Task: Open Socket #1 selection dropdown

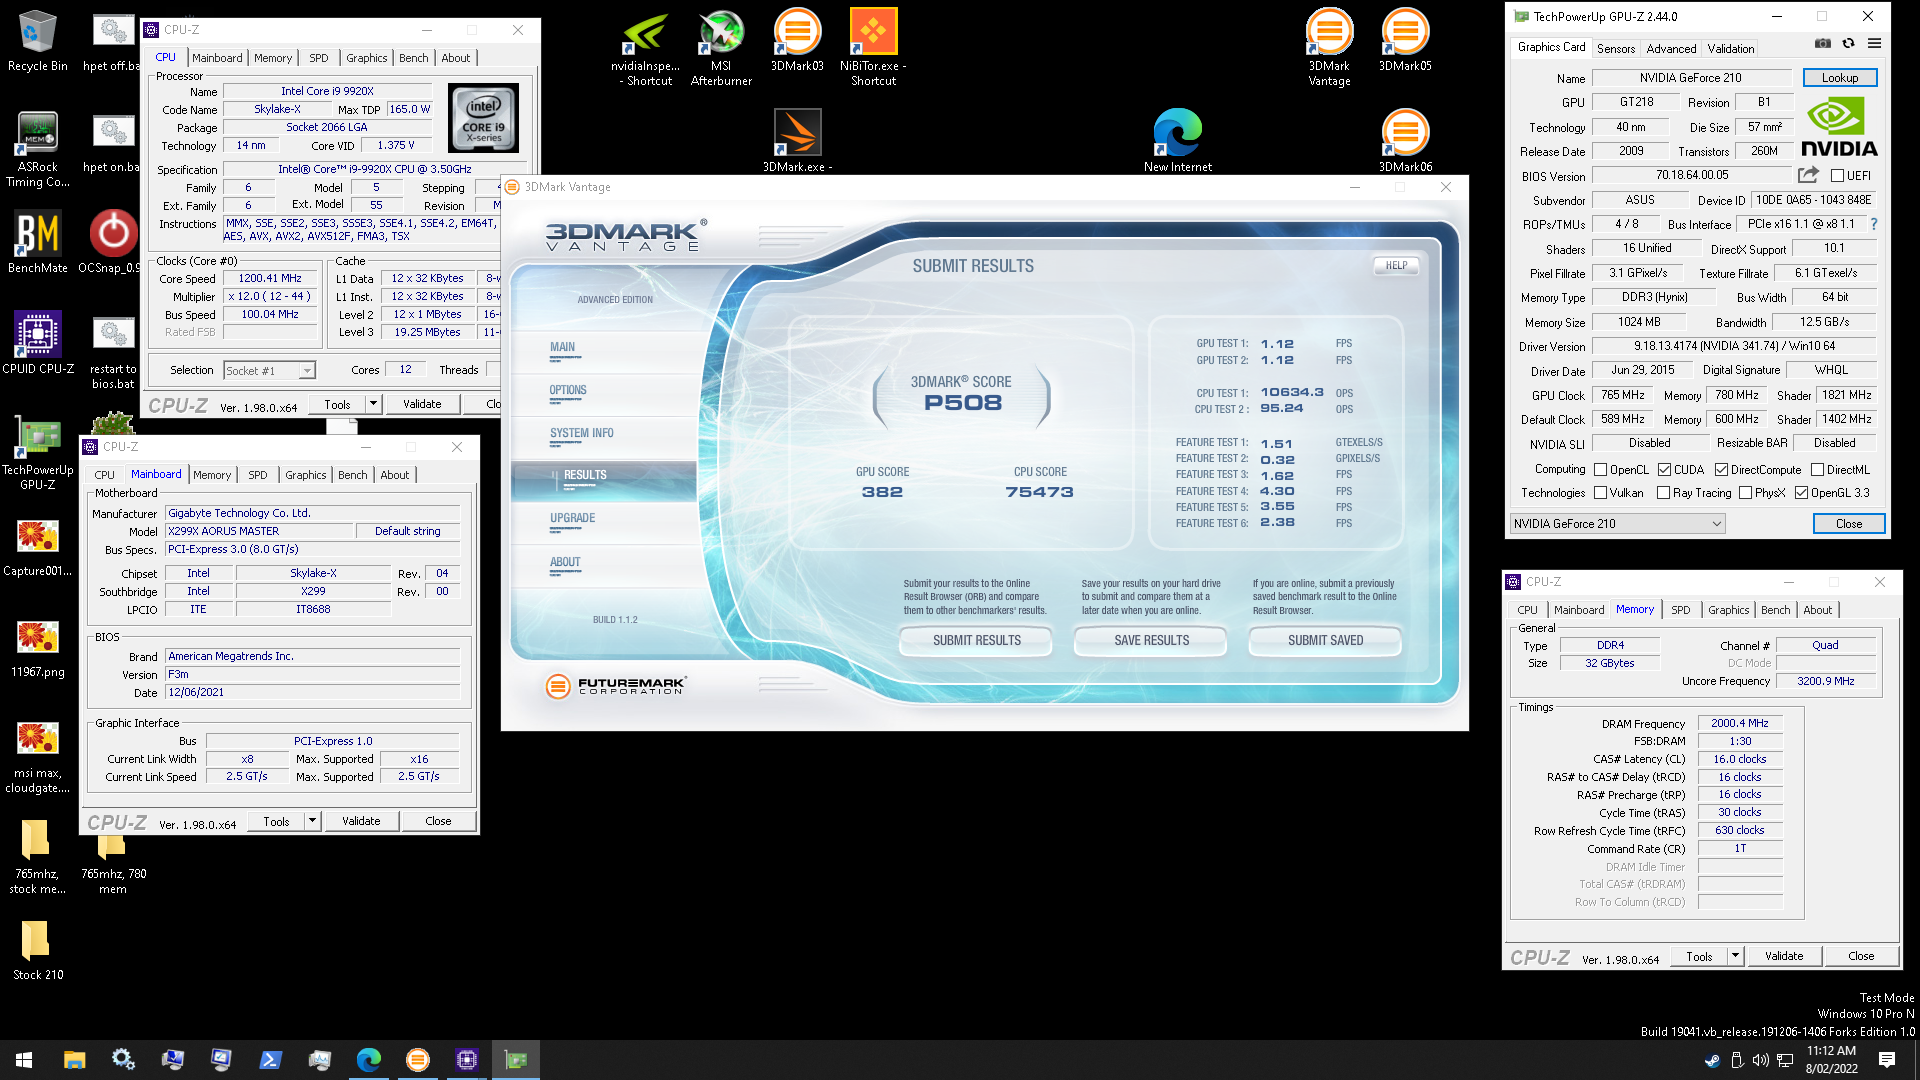Action: (269, 371)
